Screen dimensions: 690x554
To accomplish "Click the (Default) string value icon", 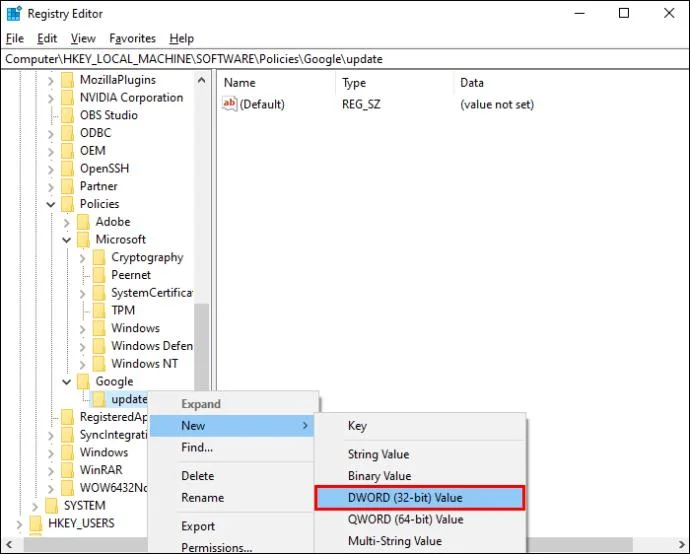I will (x=229, y=104).
